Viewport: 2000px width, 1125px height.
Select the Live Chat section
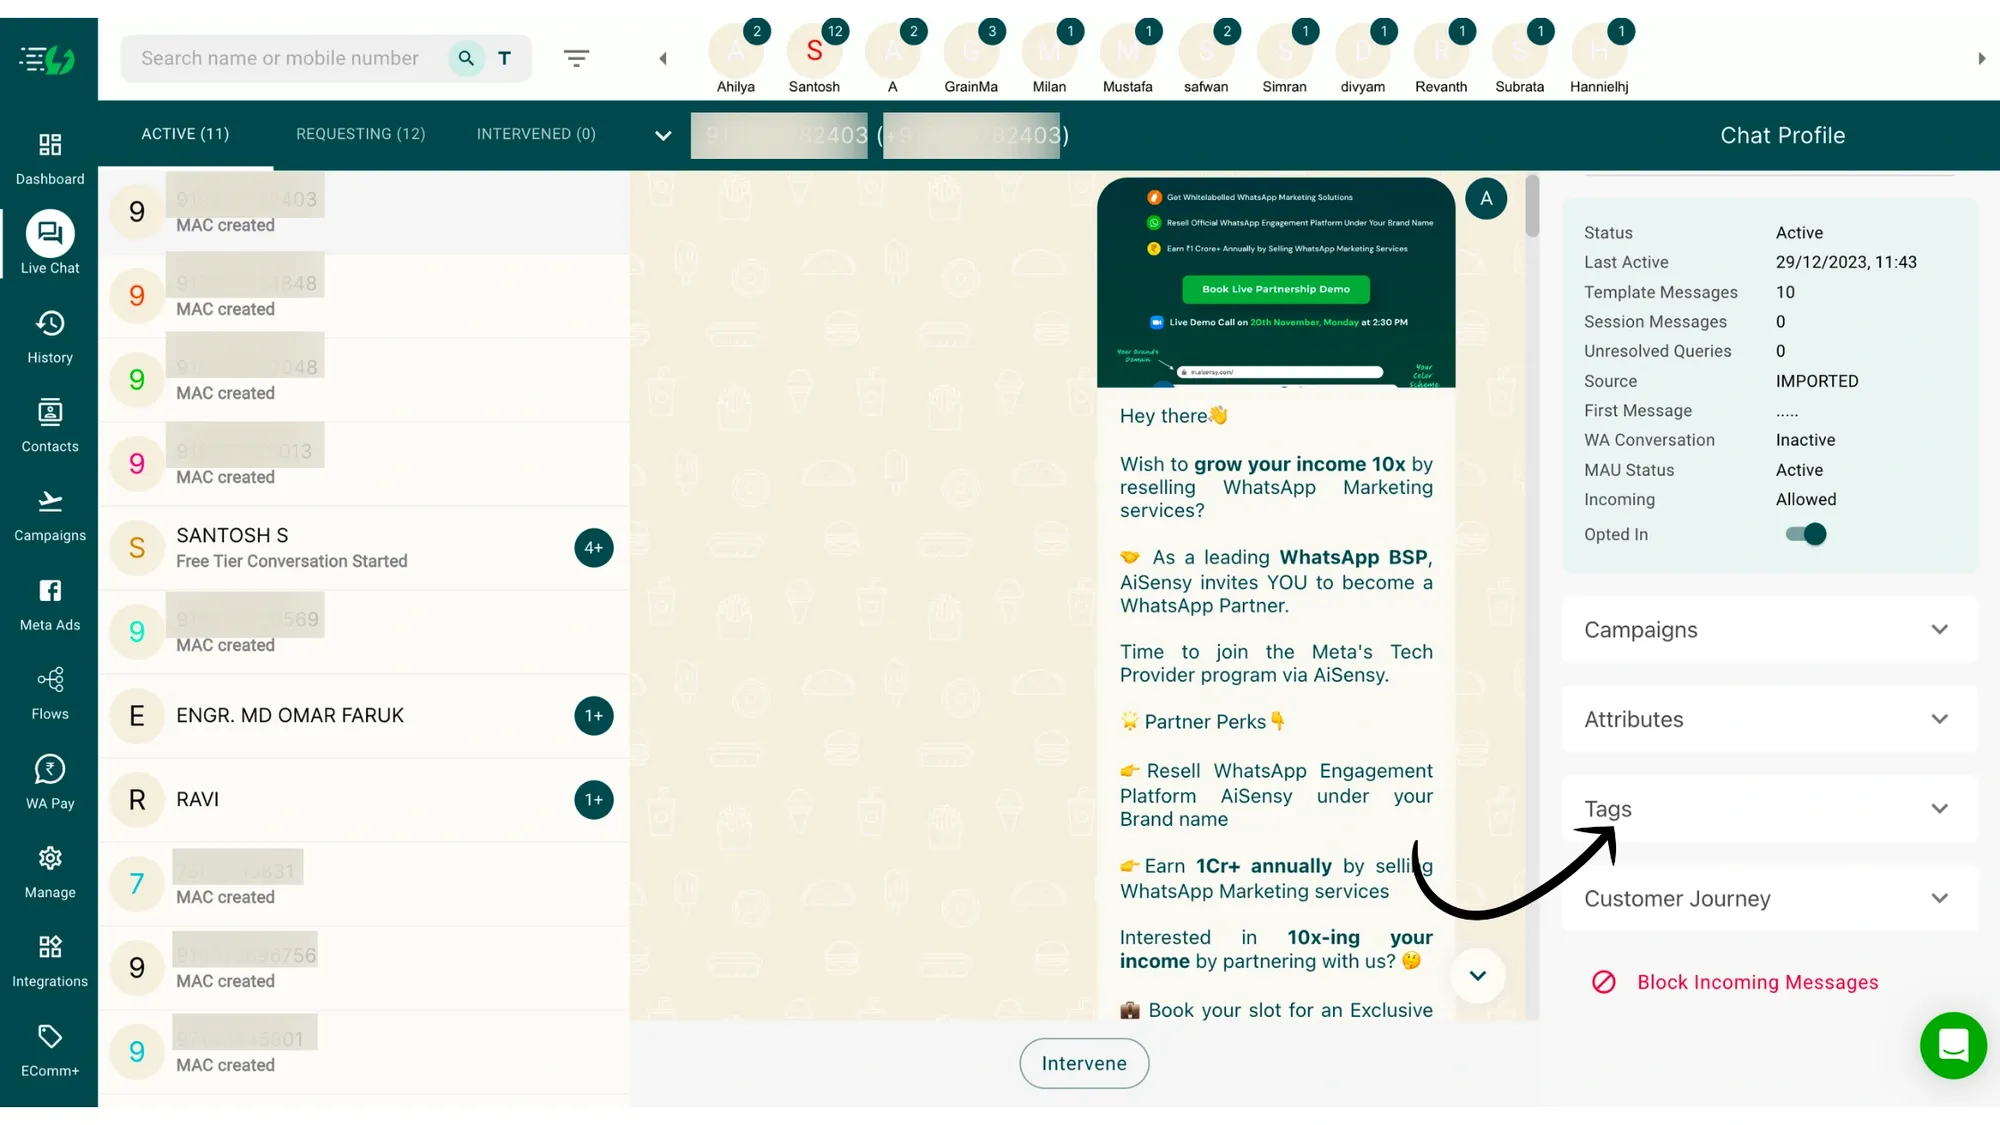pyautogui.click(x=50, y=243)
